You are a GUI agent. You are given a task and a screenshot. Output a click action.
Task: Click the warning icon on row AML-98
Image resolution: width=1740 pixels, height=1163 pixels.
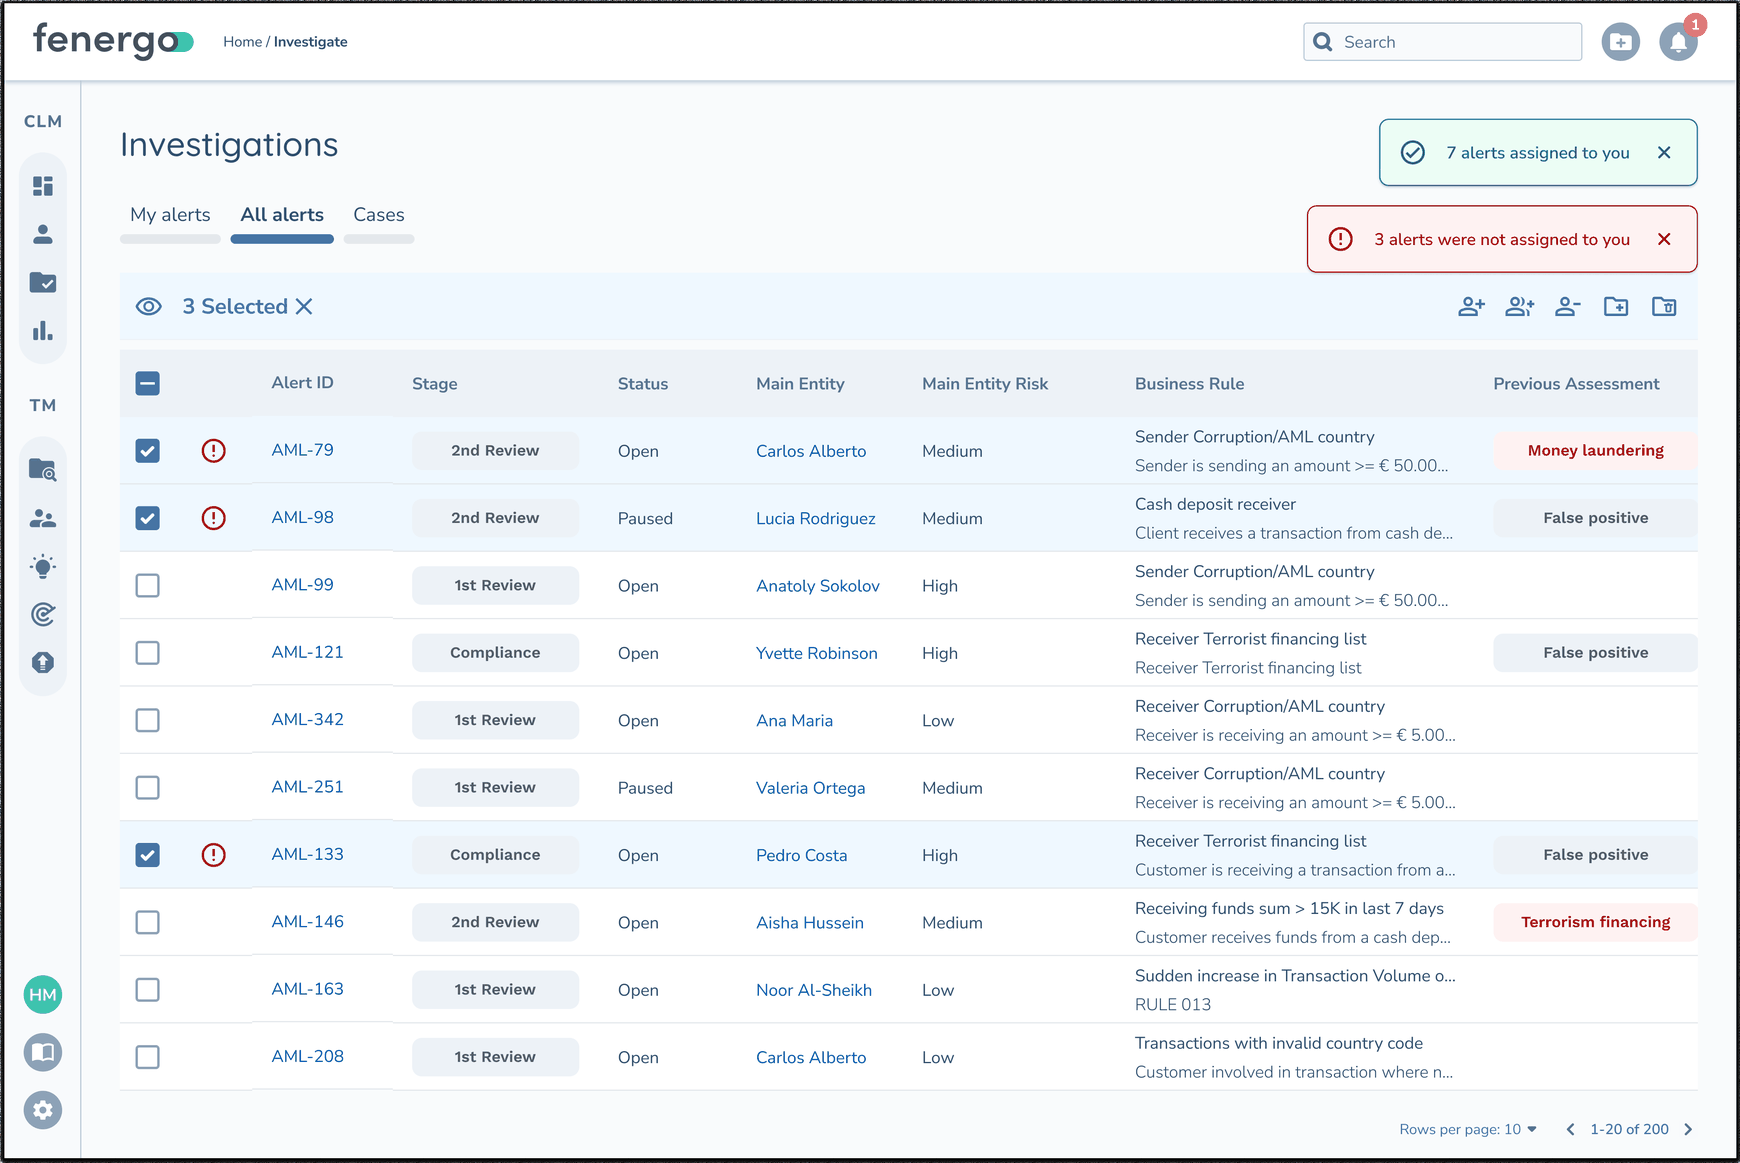[x=214, y=518]
